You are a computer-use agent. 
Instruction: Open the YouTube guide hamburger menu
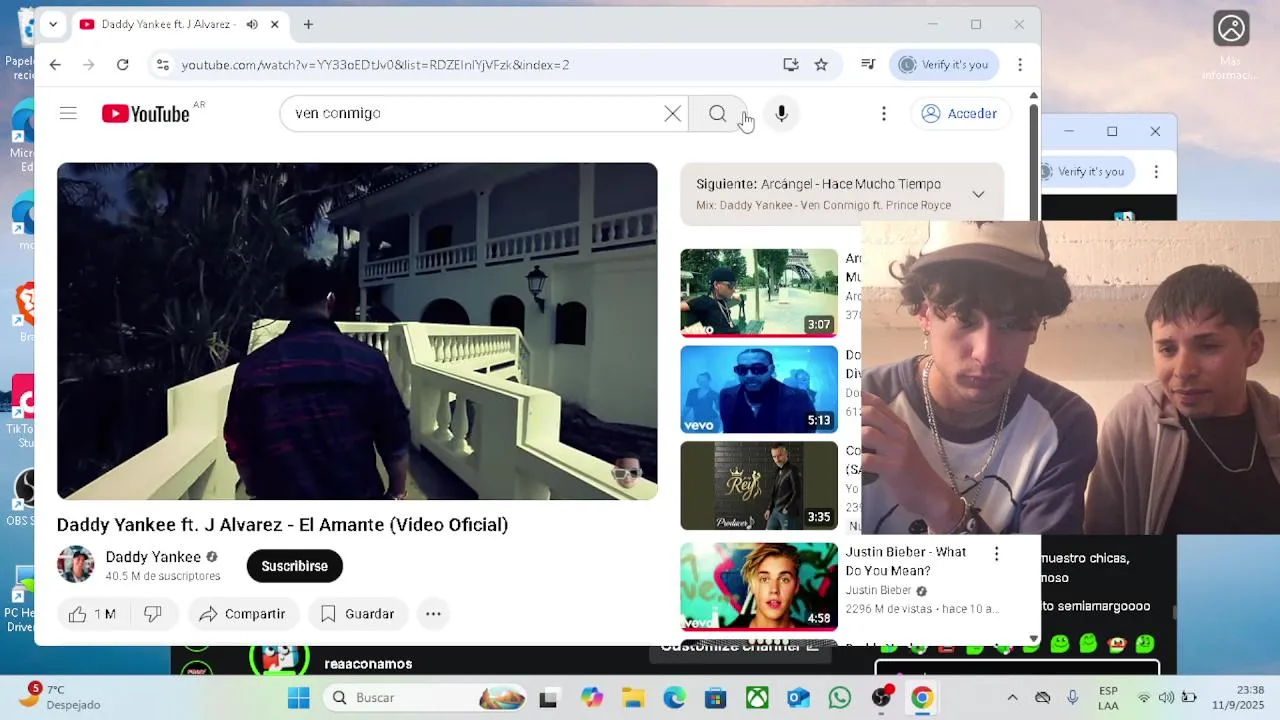tap(68, 113)
